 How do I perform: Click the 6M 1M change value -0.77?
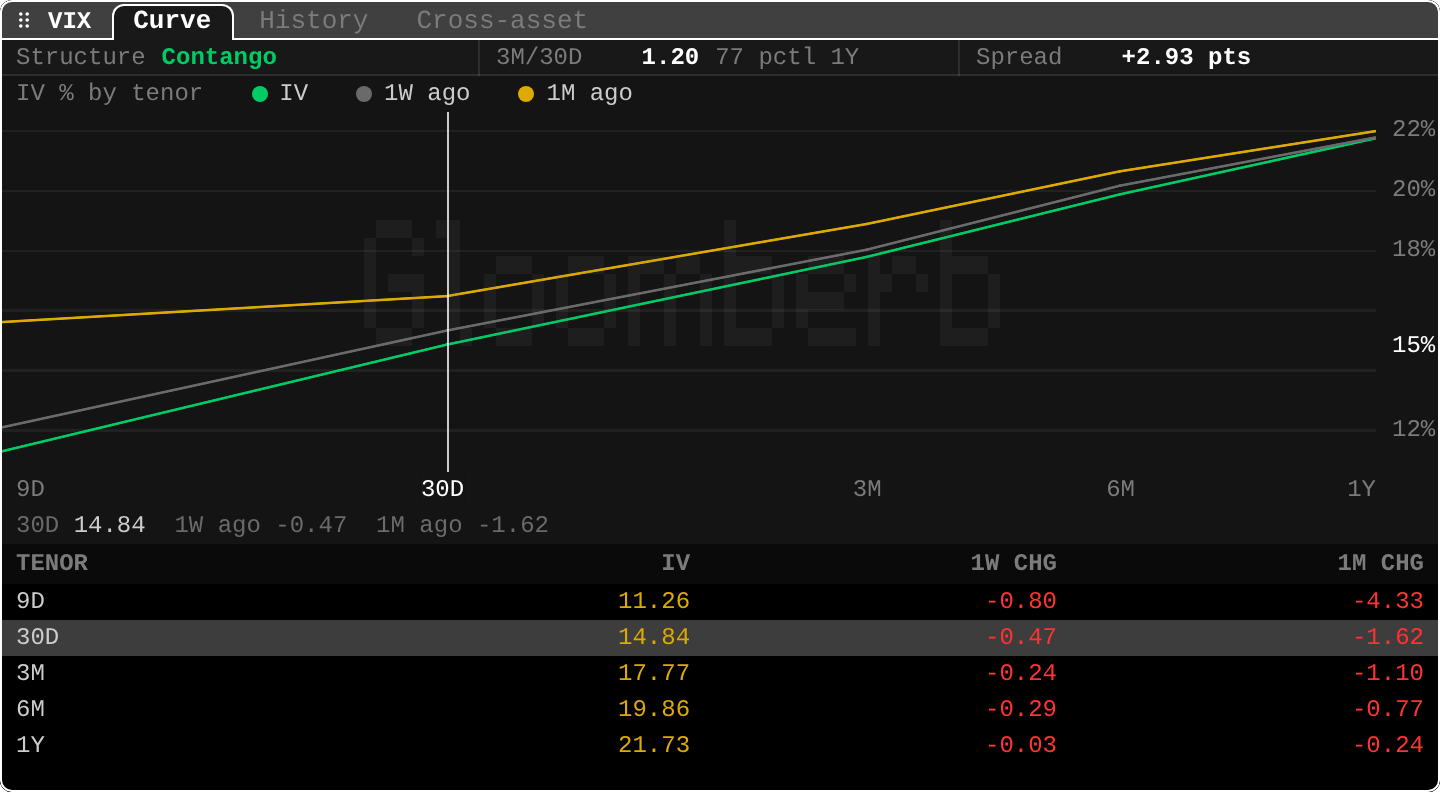coord(1388,710)
